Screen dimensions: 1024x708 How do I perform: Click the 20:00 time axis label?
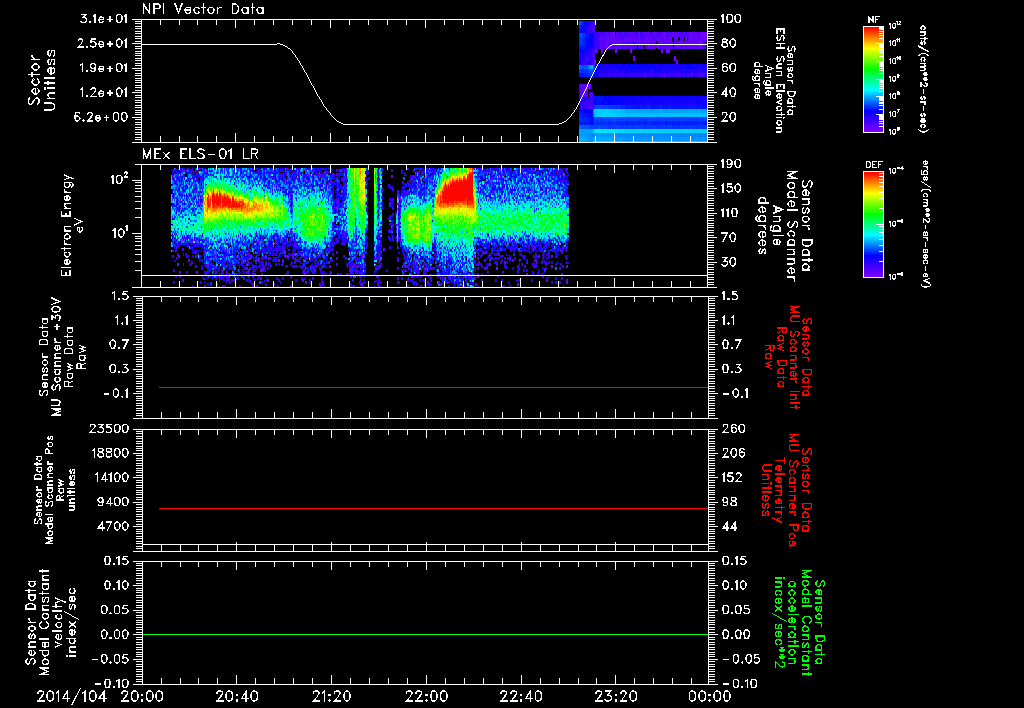point(142,696)
